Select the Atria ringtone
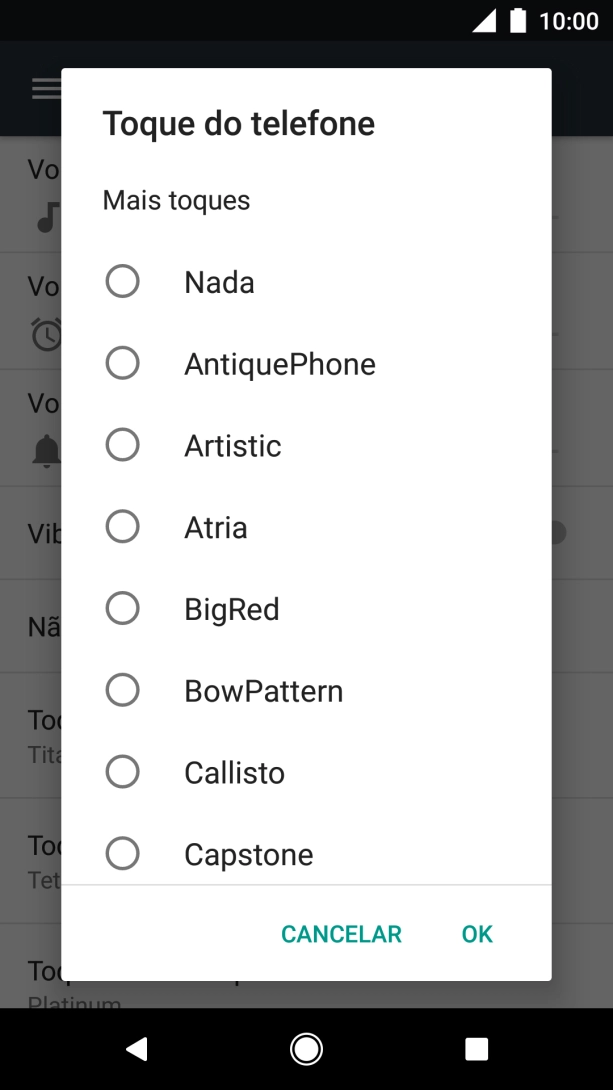This screenshot has height=1090, width=613. [x=122, y=526]
